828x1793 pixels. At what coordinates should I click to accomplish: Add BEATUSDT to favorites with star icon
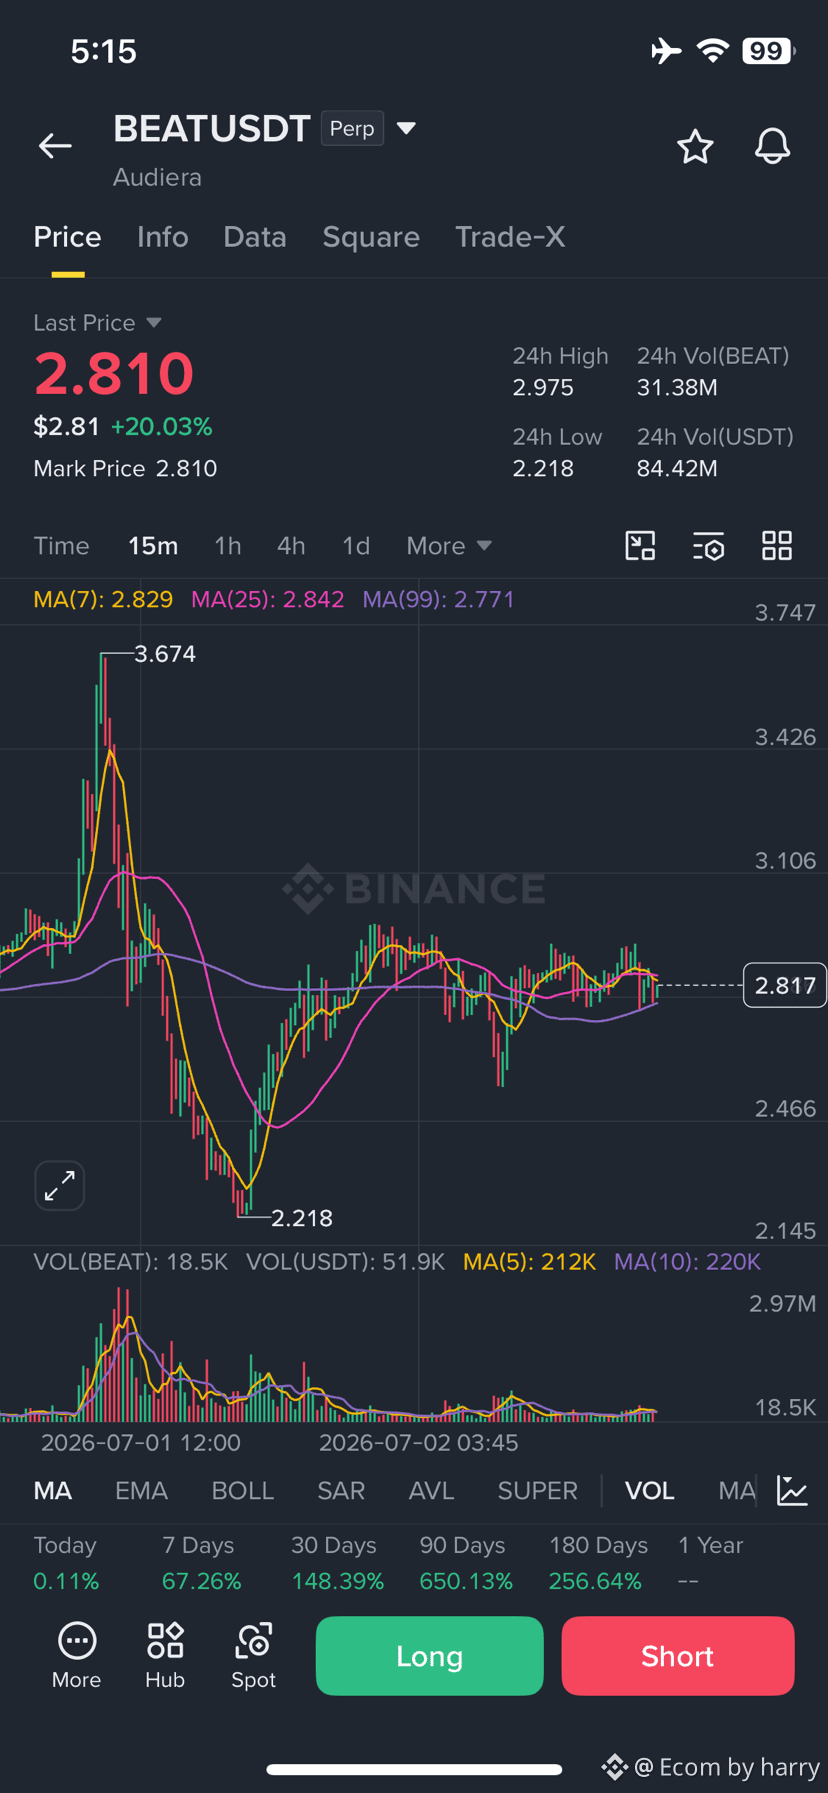695,147
